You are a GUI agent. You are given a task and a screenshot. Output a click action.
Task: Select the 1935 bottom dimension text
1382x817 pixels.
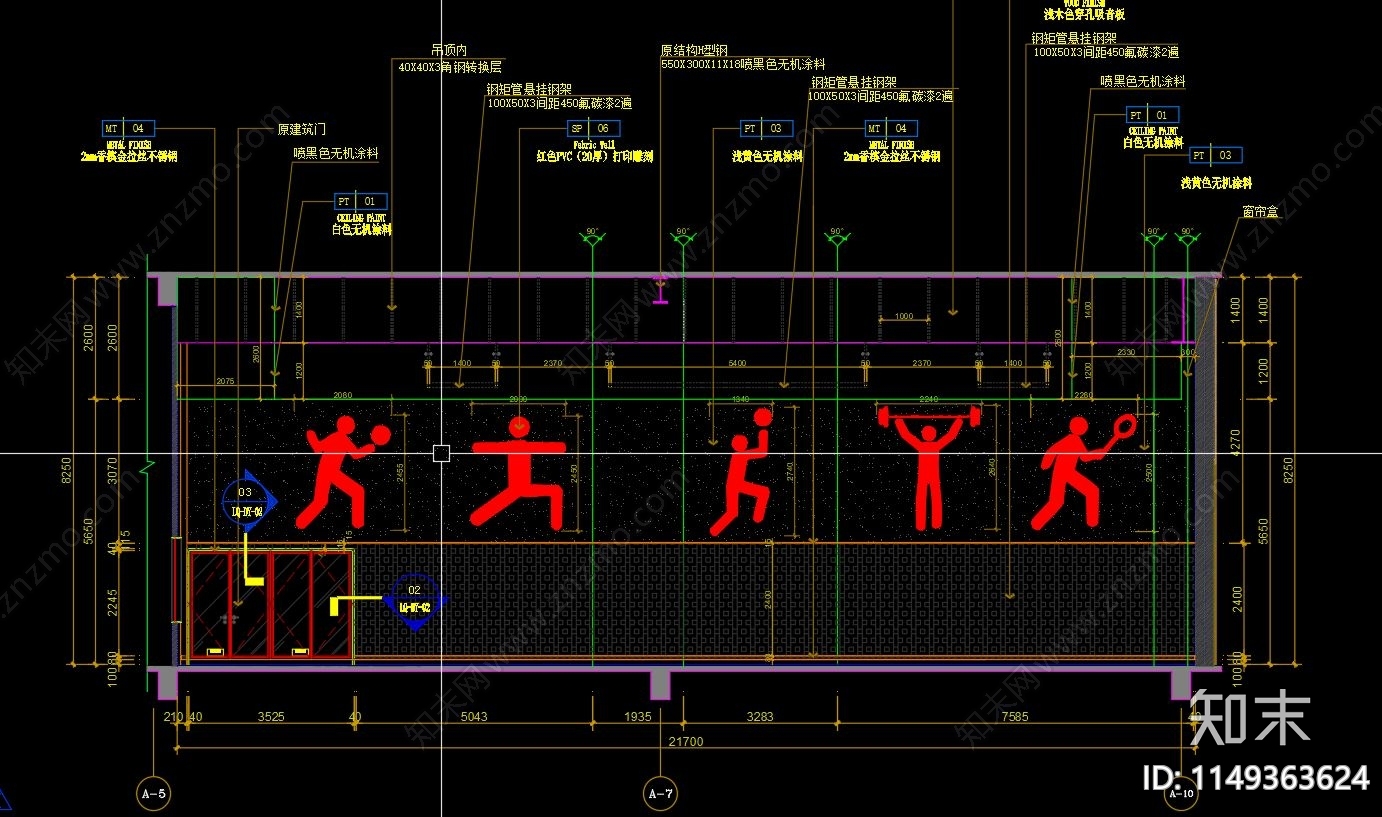(x=637, y=717)
